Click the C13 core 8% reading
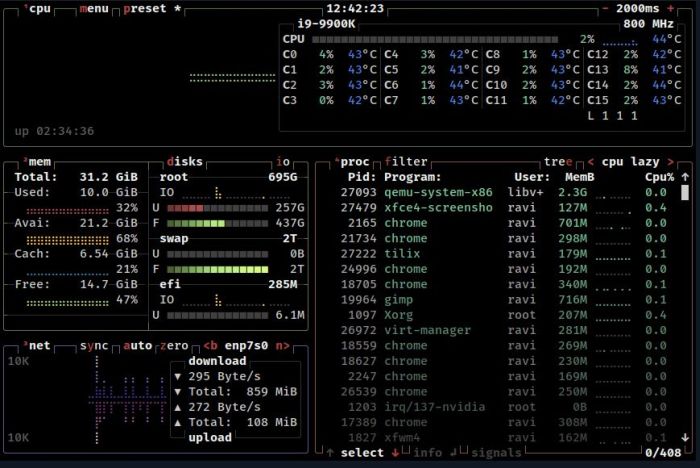Image resolution: width=700 pixels, height=468 pixels. [630, 70]
